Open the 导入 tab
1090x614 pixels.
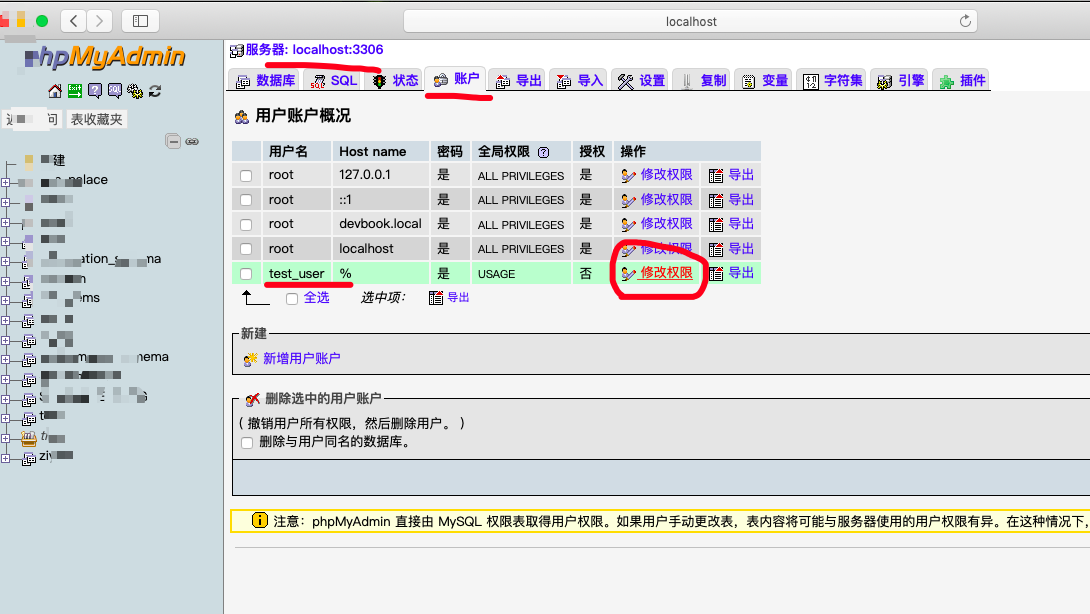coord(580,81)
